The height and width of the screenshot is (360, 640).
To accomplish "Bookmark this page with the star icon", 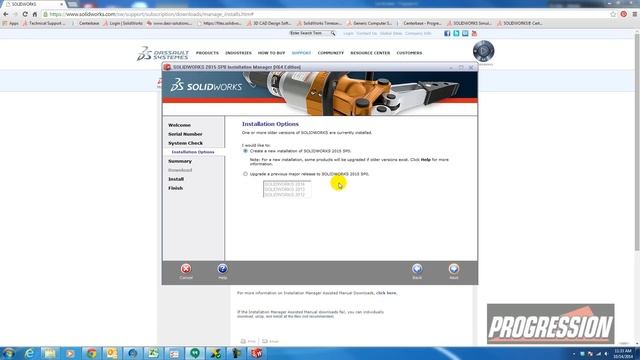I will point(613,14).
